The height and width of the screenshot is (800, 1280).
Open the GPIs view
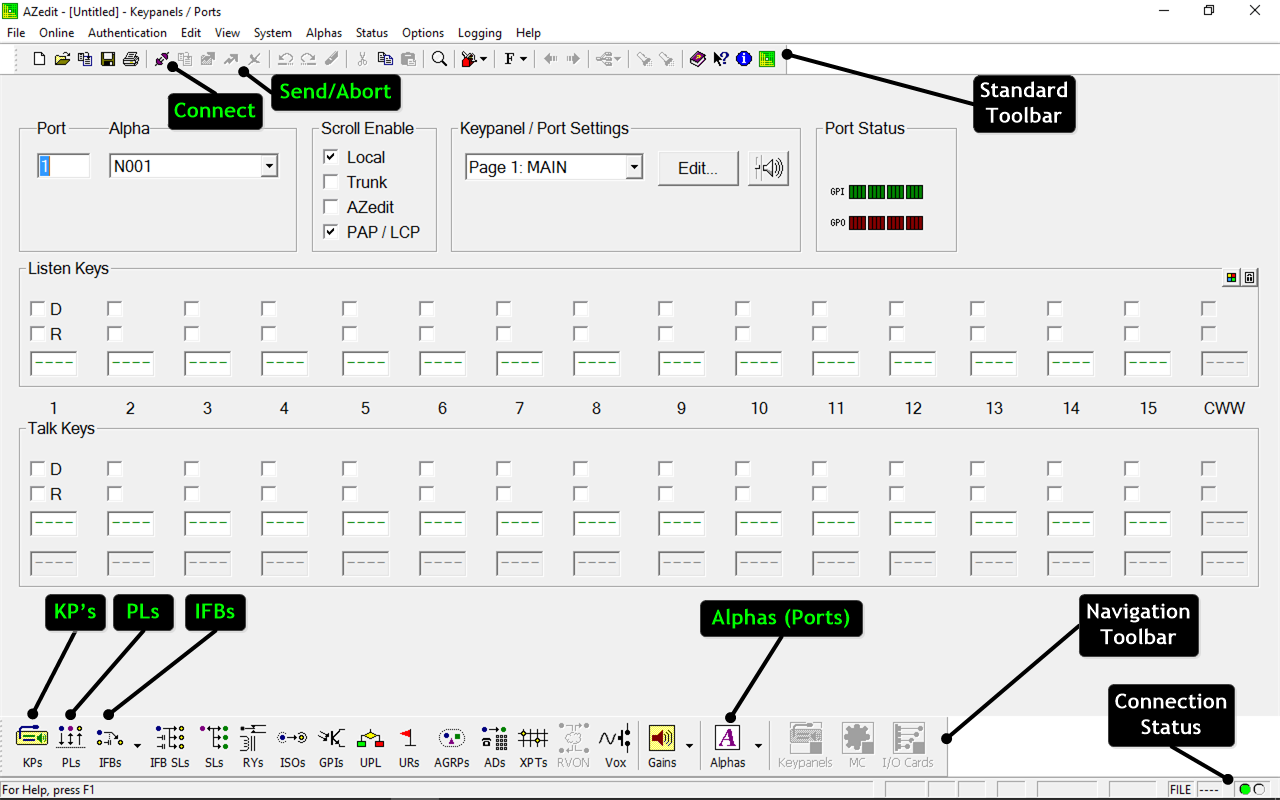tap(331, 746)
